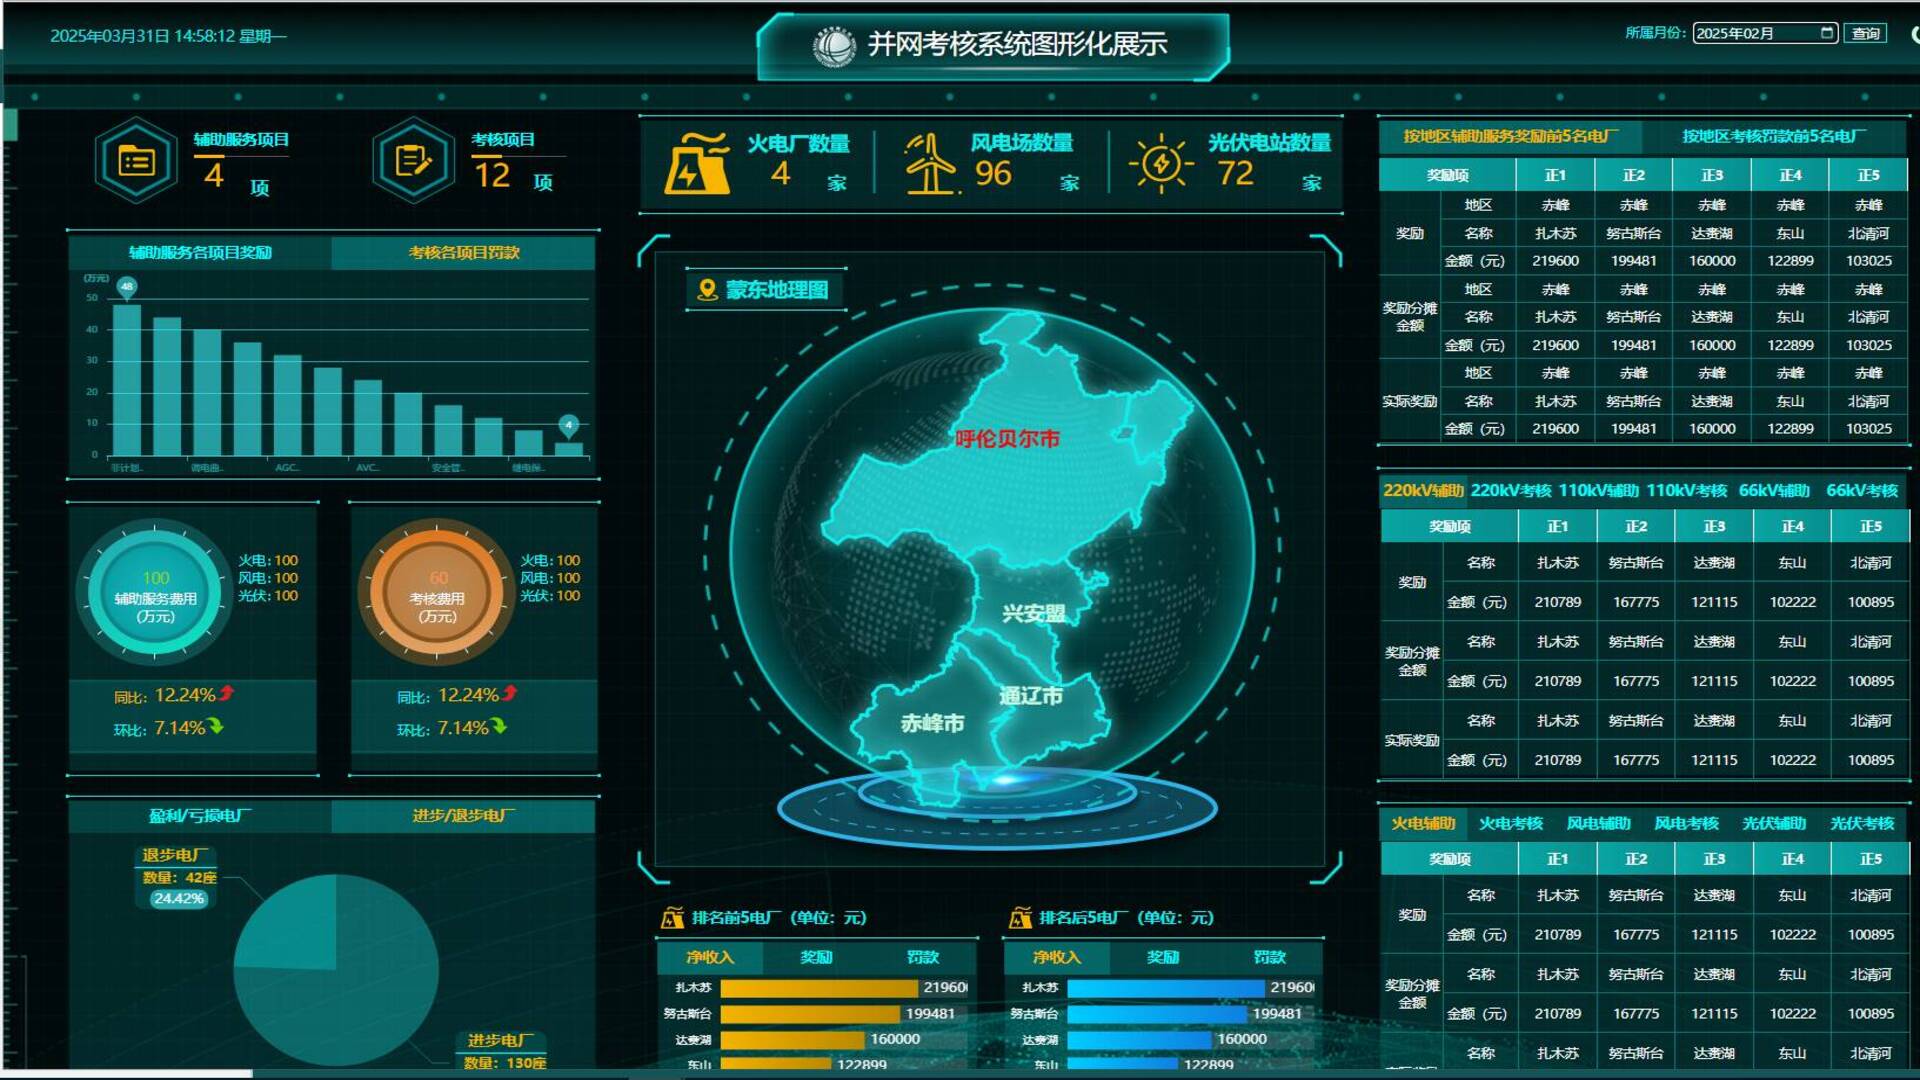
Task: Switch to 风电辅助 tab
Action: (1598, 824)
